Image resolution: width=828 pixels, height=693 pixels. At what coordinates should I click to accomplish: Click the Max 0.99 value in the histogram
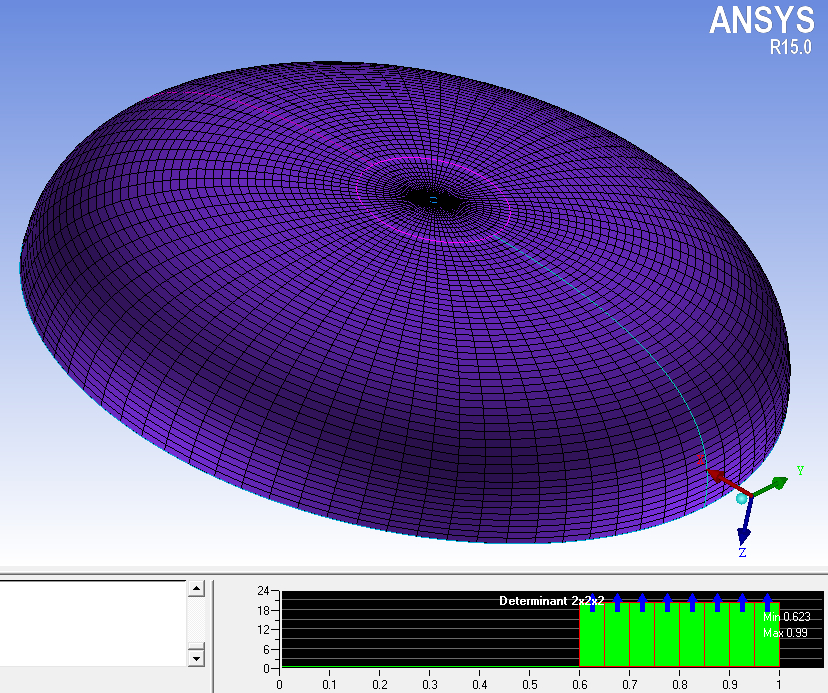[x=784, y=632]
